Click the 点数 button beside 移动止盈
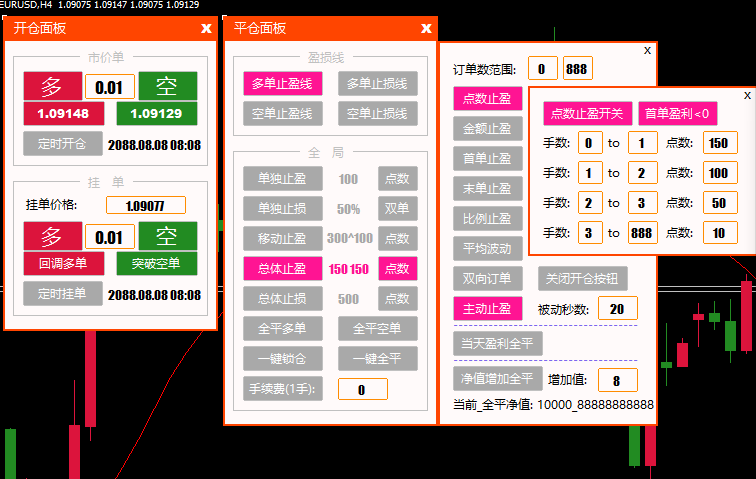This screenshot has width=756, height=479. (x=398, y=238)
